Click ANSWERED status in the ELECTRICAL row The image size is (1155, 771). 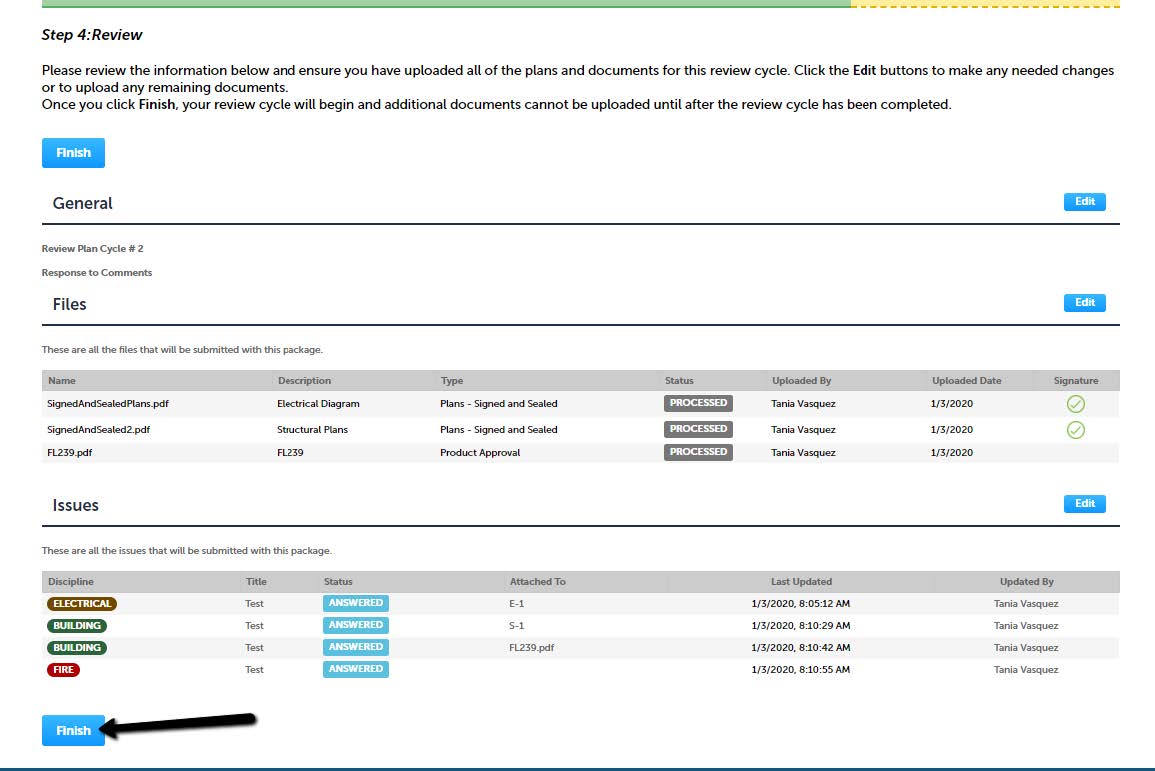click(355, 603)
